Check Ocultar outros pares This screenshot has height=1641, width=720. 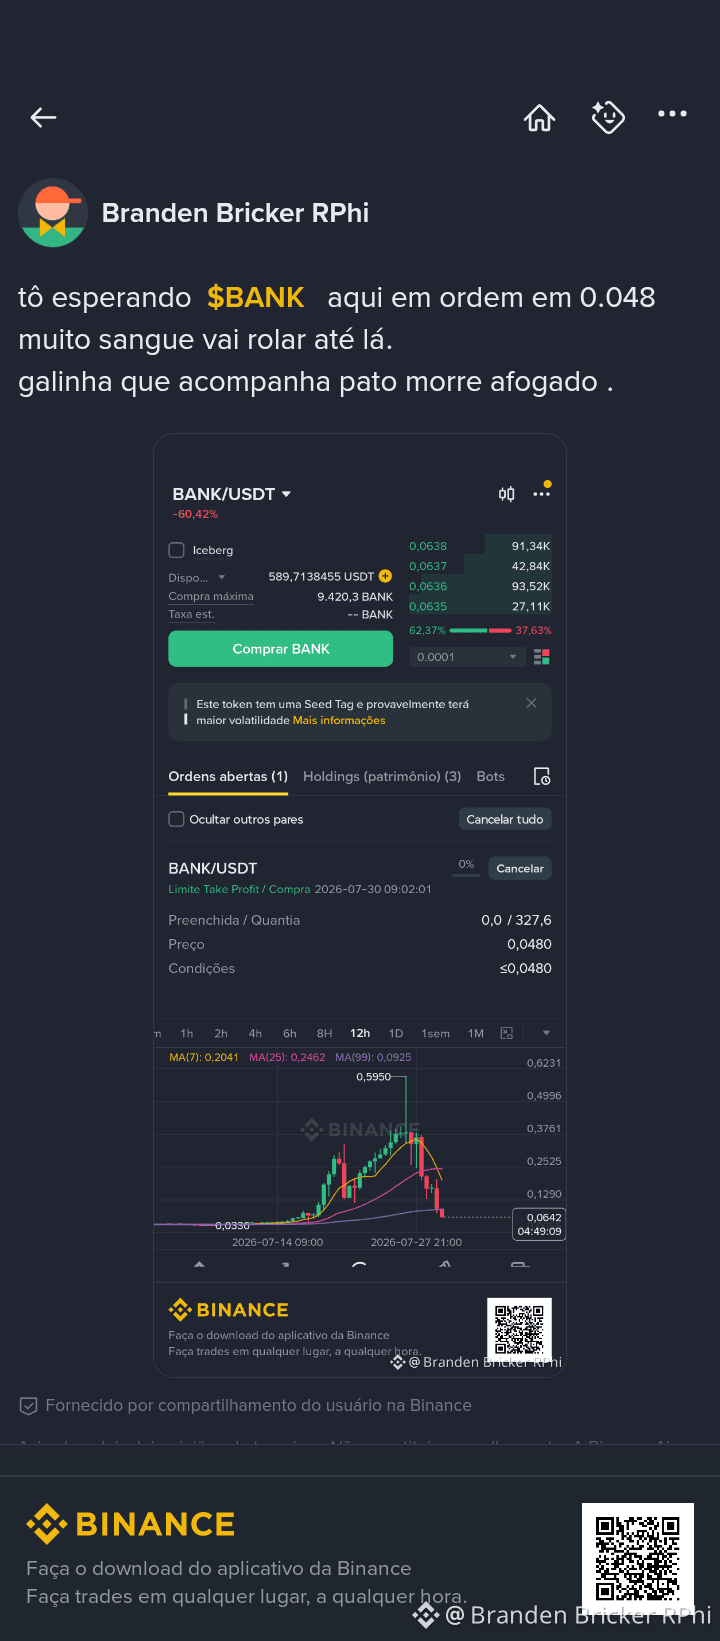click(x=177, y=819)
